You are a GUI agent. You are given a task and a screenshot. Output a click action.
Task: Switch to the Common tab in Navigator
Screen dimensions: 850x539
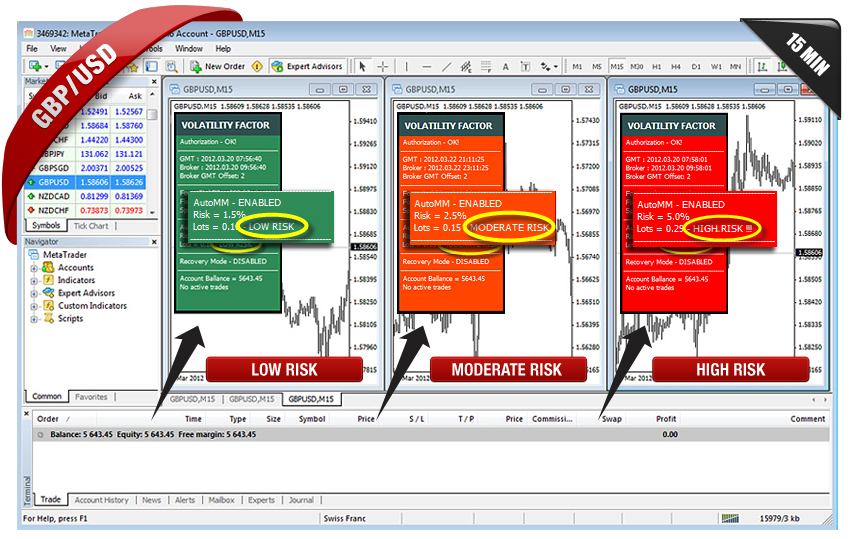47,396
